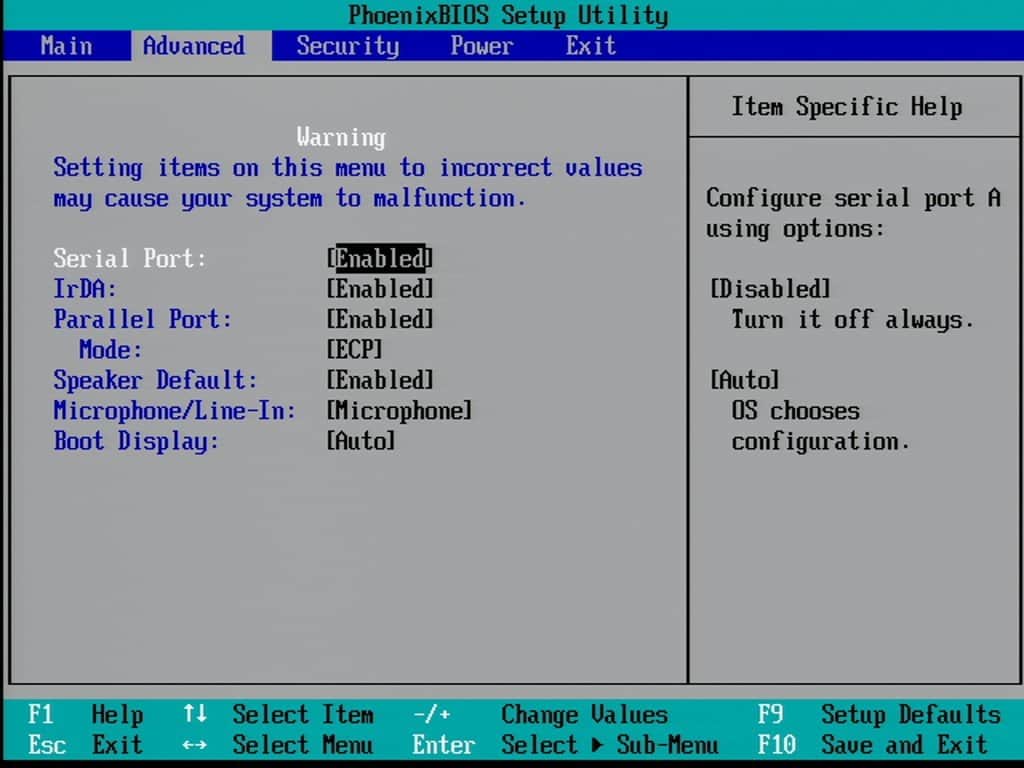Click the Warning heading

coord(341,137)
